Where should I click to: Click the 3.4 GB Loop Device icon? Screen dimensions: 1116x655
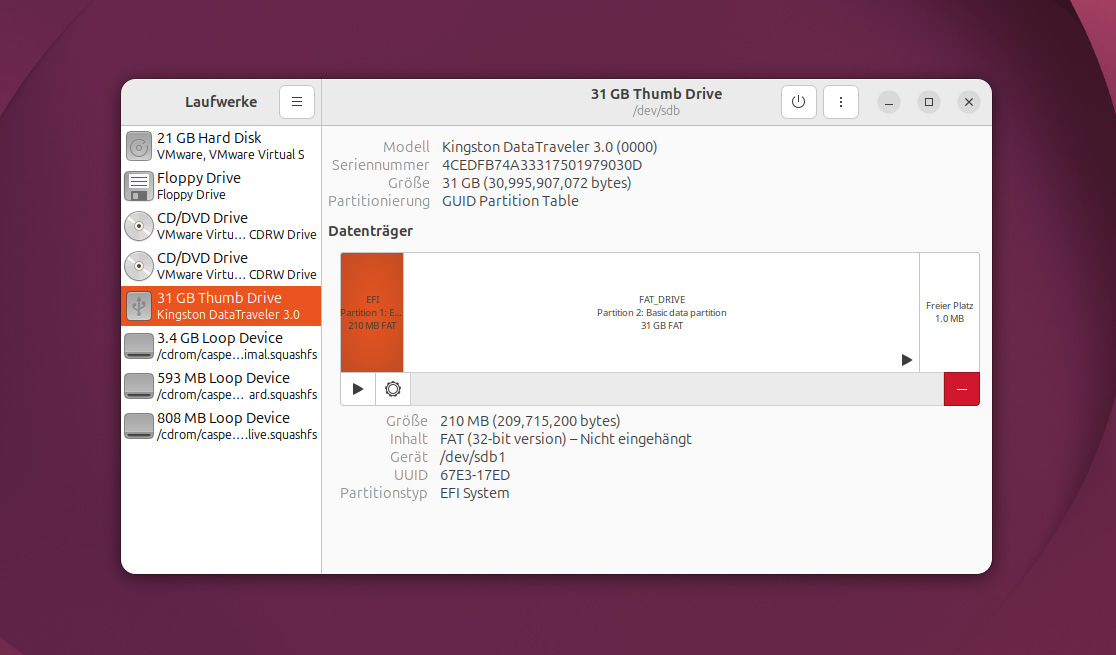click(139, 346)
